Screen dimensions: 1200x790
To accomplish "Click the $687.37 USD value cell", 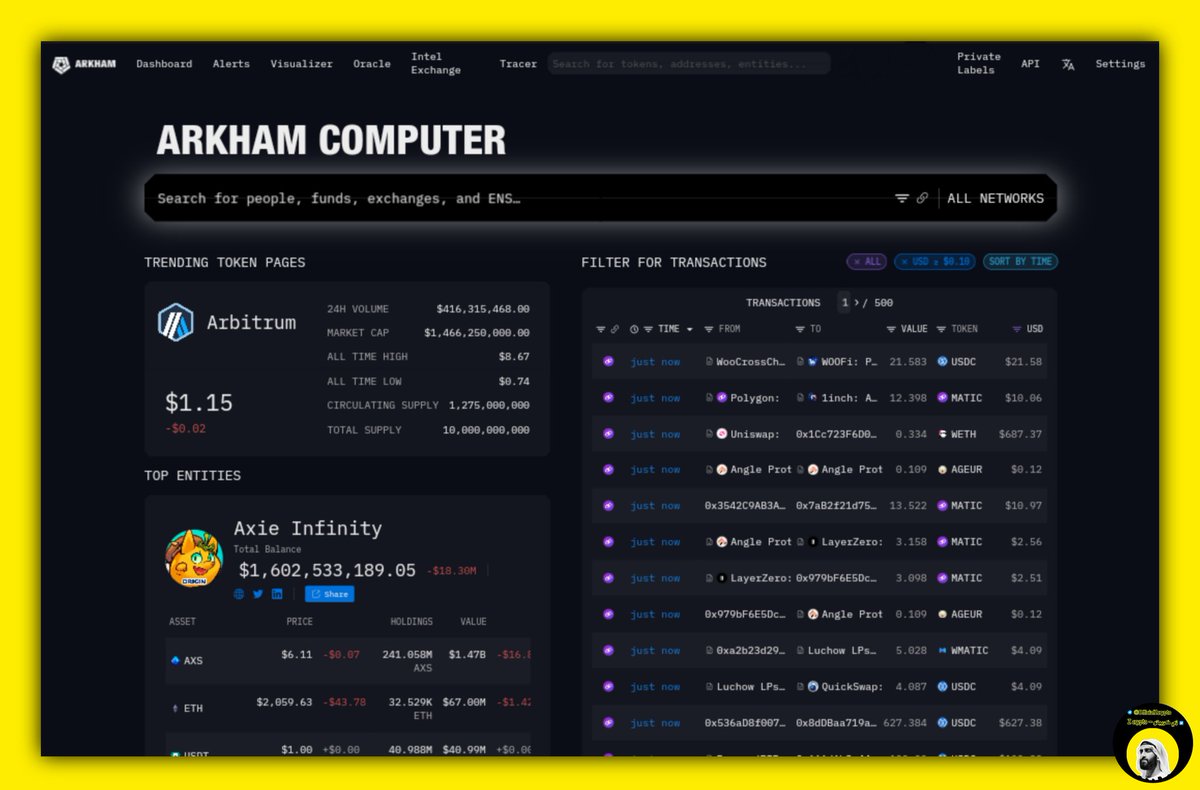I will (1019, 434).
